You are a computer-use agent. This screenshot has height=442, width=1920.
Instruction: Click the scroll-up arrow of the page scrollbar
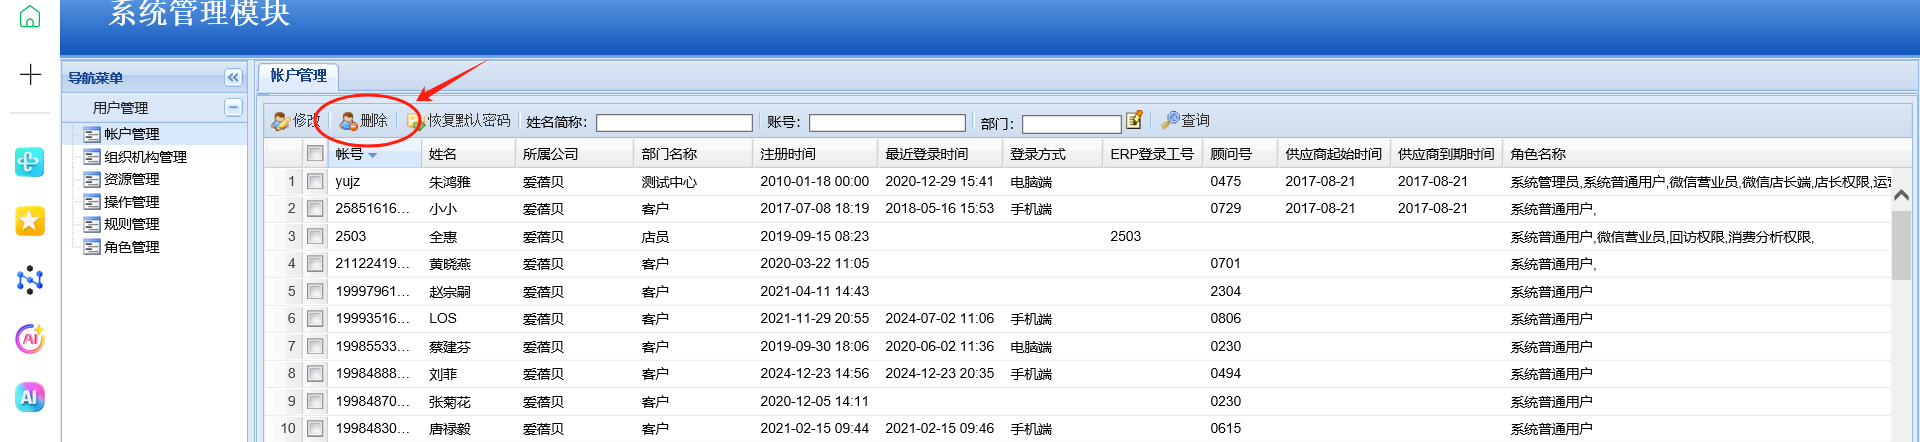[1902, 196]
